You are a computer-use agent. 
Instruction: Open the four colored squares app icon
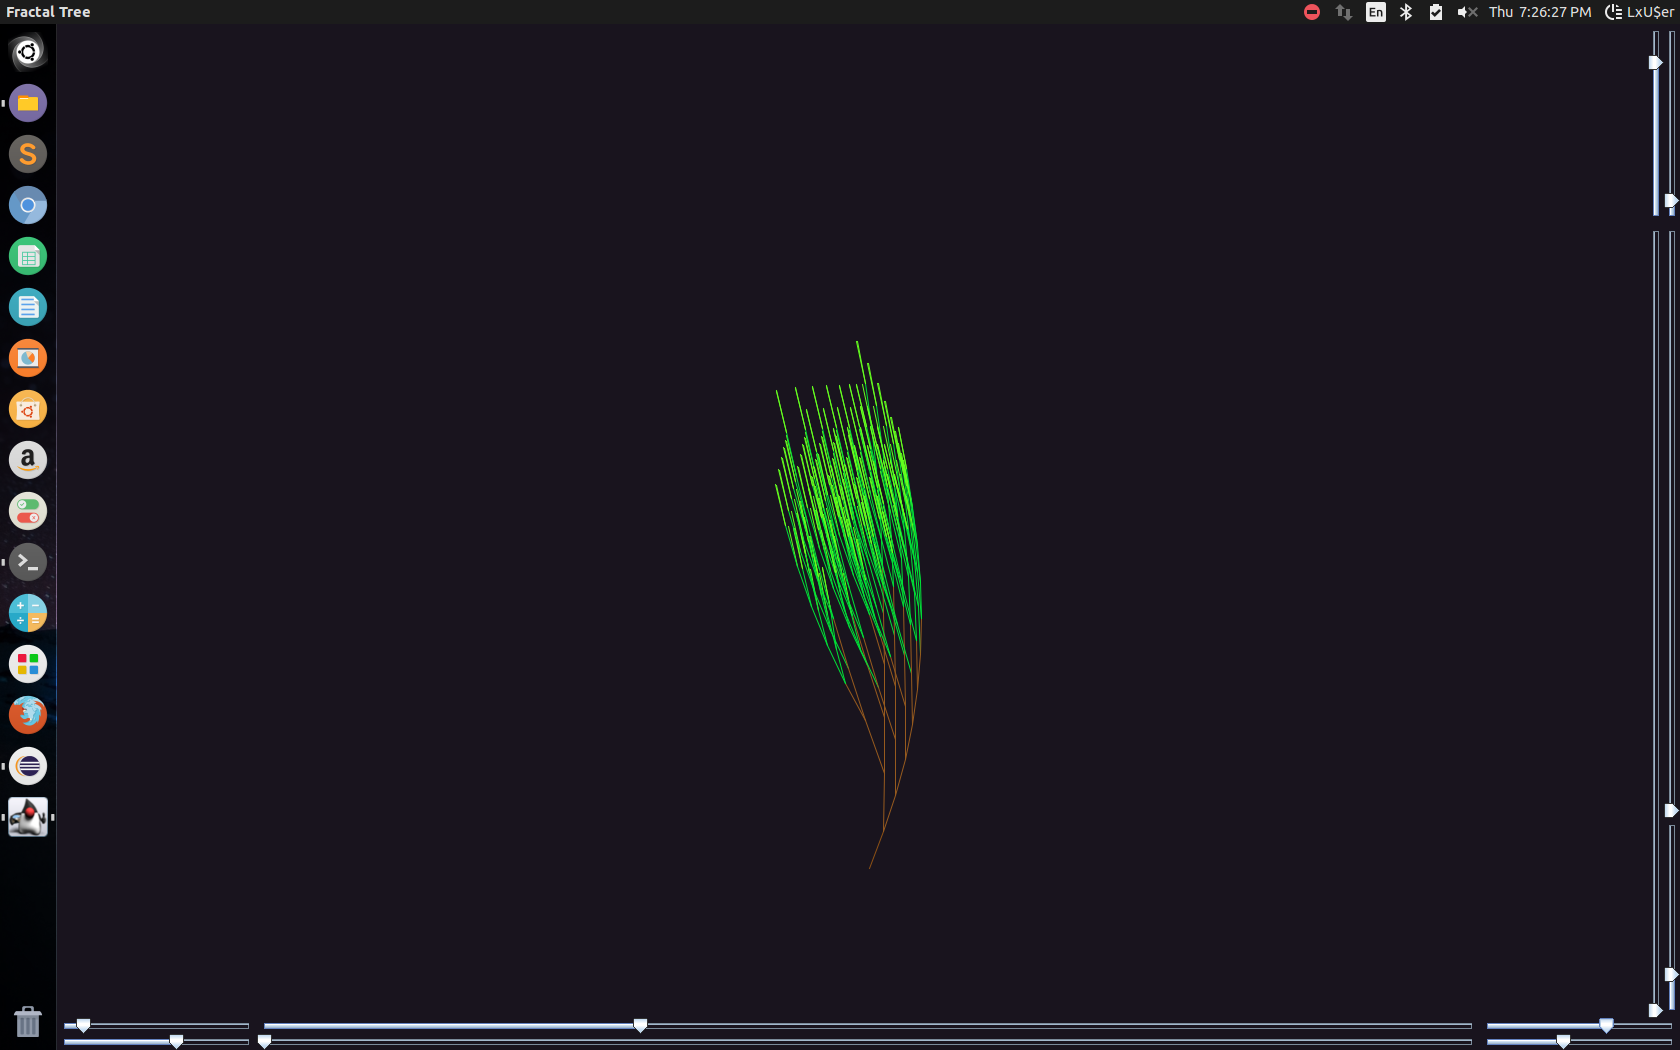point(28,664)
